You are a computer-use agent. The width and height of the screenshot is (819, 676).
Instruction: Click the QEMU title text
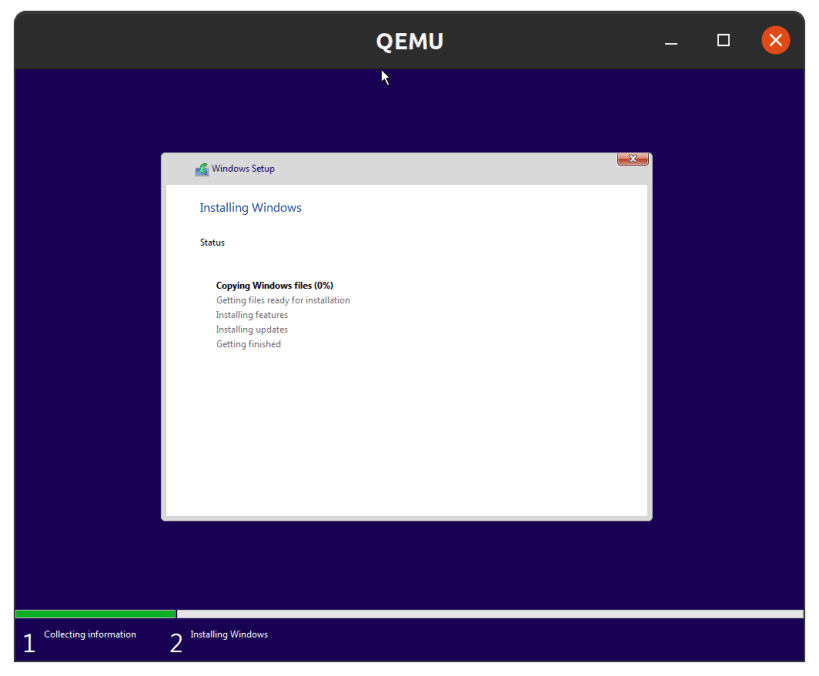coord(410,41)
